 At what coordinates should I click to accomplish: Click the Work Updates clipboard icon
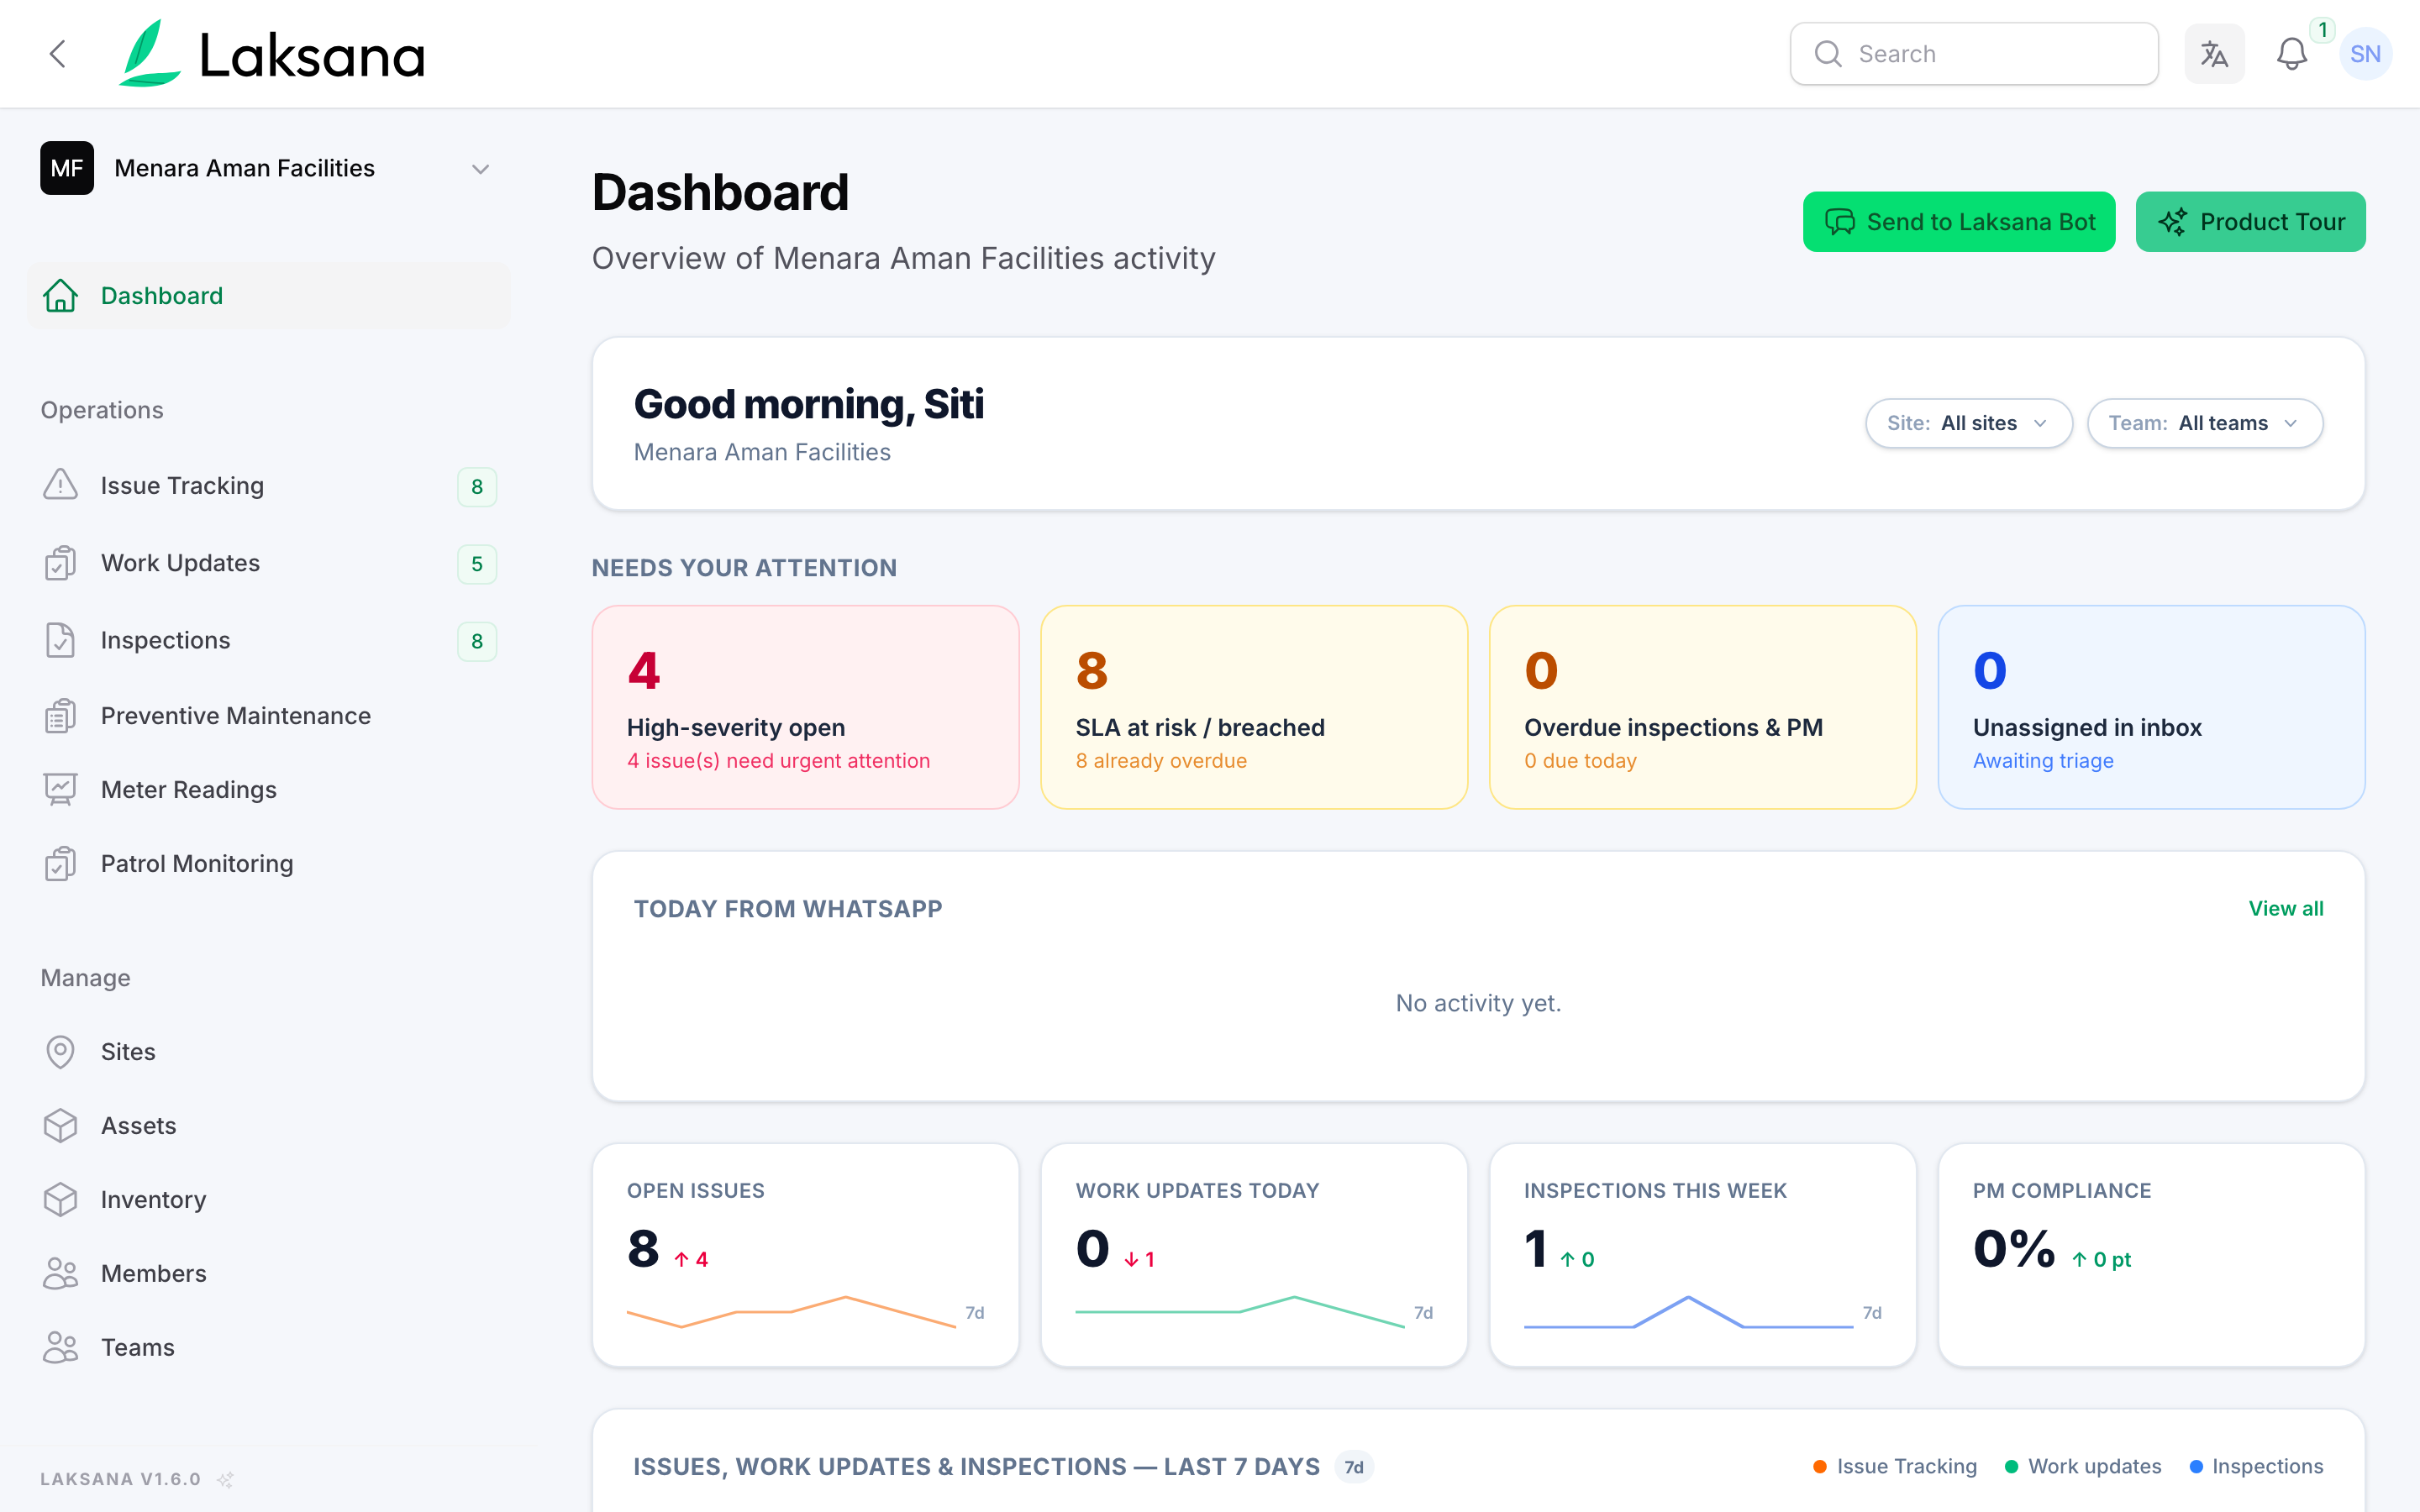(60, 563)
